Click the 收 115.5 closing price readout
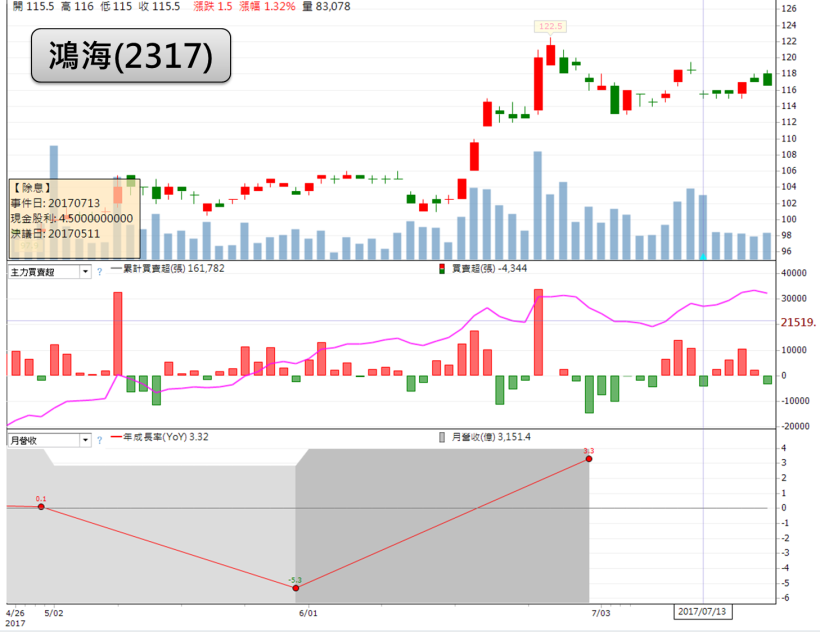The width and height of the screenshot is (820, 632). click(160, 7)
